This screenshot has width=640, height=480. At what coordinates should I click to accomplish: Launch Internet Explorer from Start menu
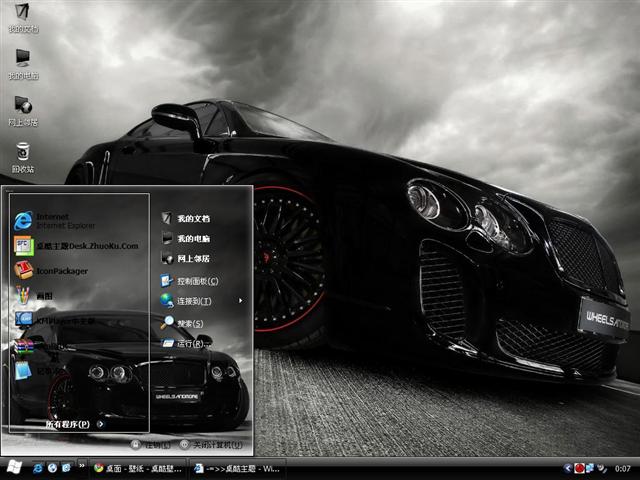(55, 221)
